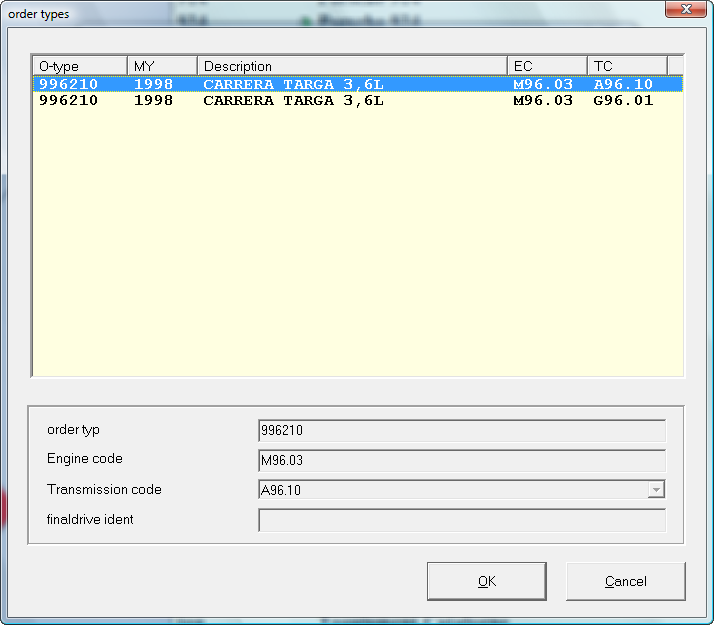Viewport: 714px width, 625px height.
Task: Click 1998 in the highlighted A96.10 row
Action: pos(153,84)
